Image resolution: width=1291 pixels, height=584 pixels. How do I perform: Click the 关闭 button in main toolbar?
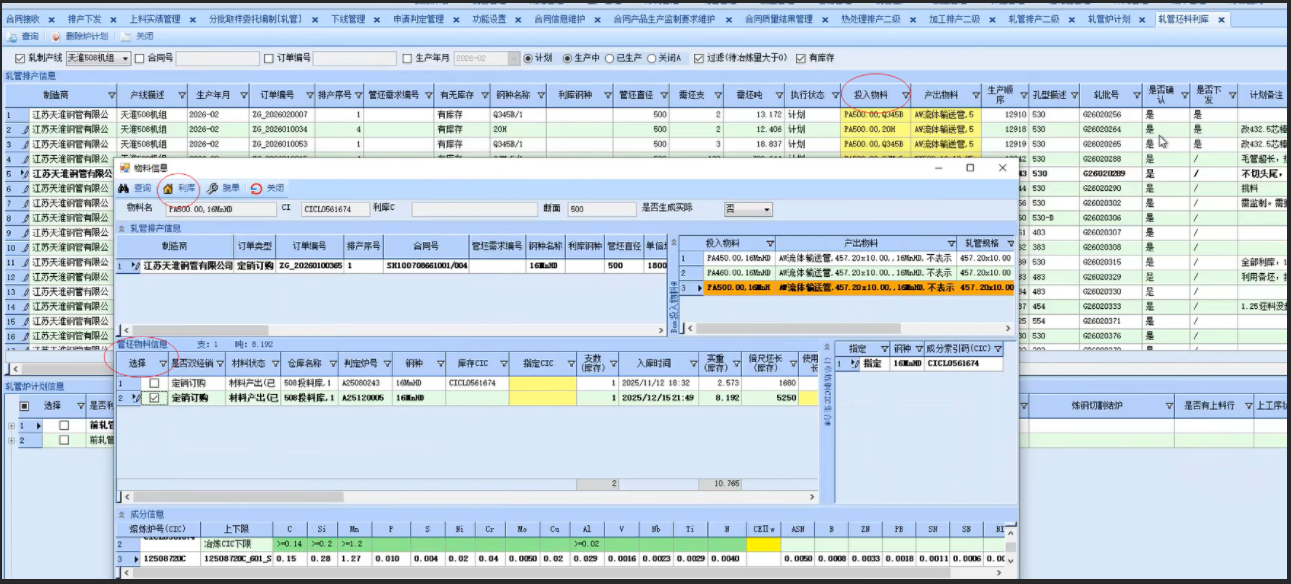tap(138, 36)
